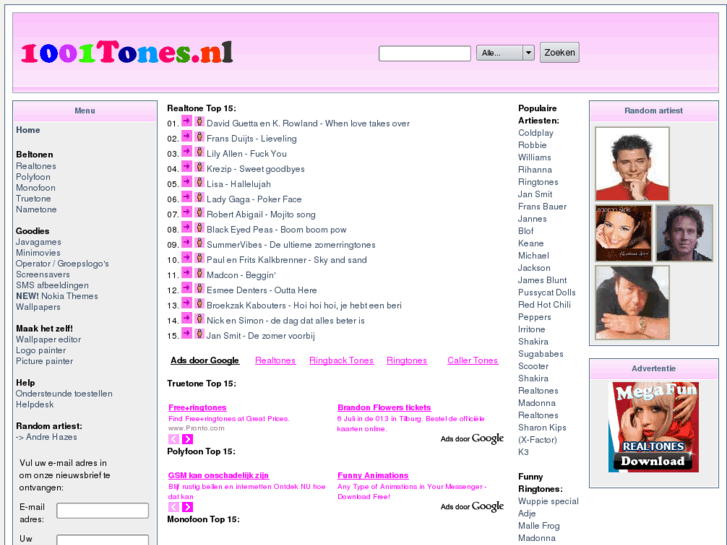Focus the search text field in header
Image resolution: width=727 pixels, height=545 pixels.
(425, 53)
